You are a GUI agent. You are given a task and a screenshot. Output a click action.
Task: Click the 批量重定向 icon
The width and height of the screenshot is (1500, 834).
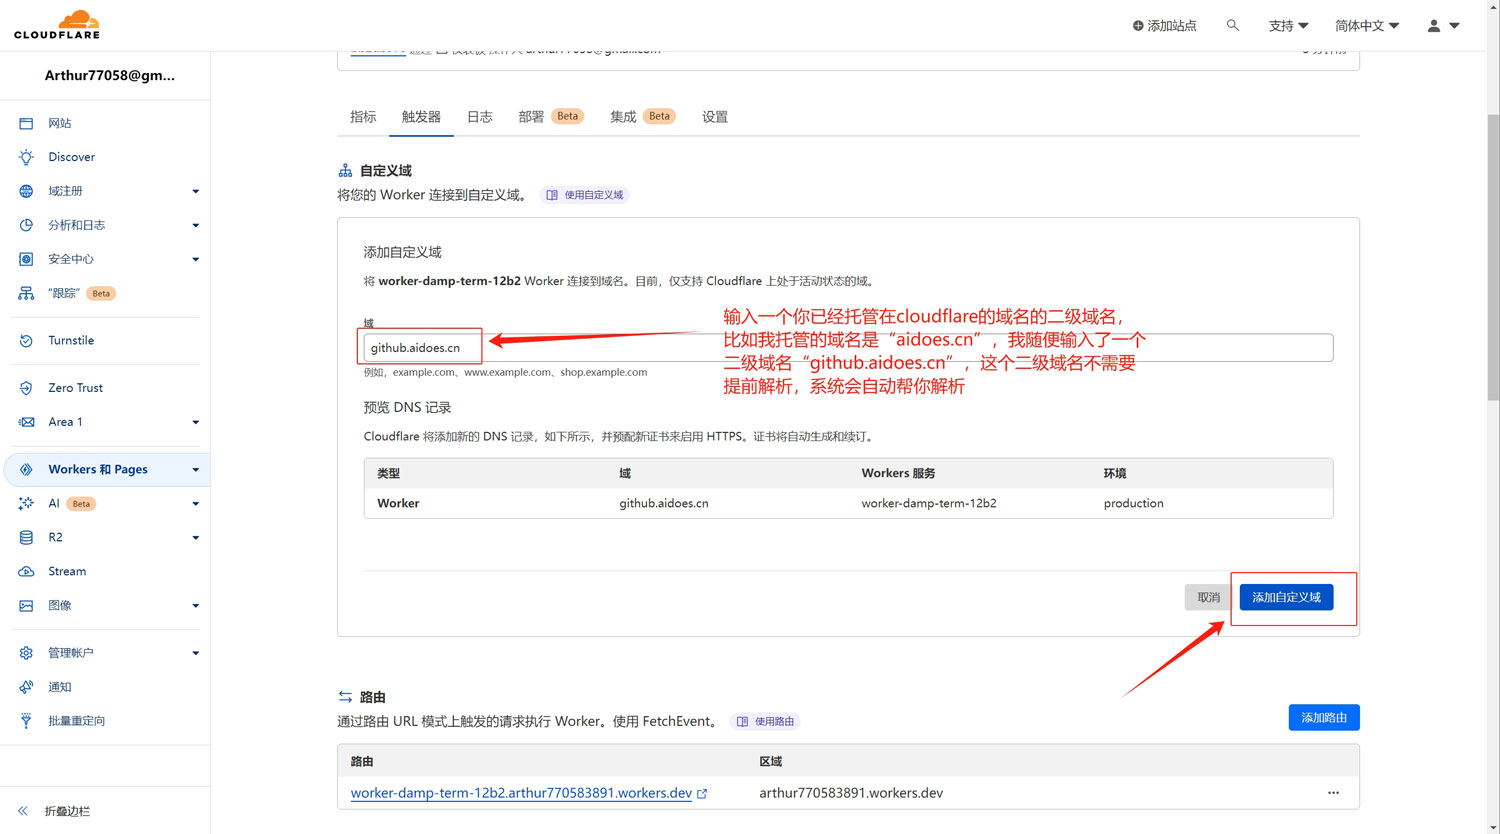26,721
